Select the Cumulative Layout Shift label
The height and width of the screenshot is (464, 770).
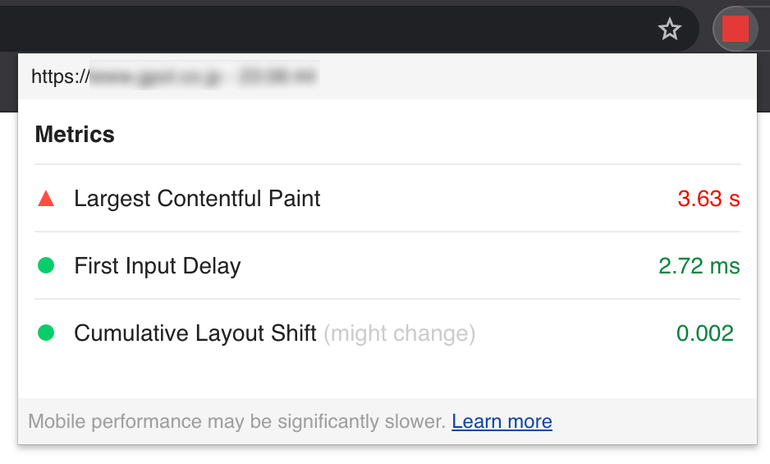(x=195, y=333)
